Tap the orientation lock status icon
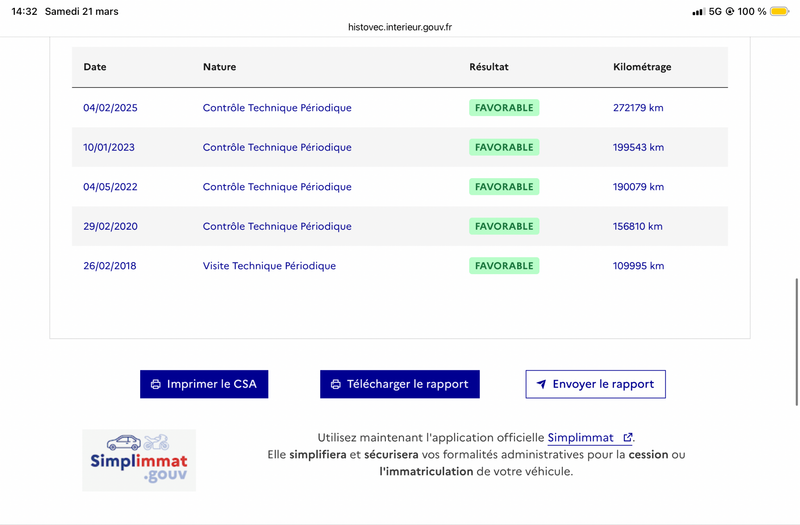This screenshot has width=800, height=525. tap(730, 11)
